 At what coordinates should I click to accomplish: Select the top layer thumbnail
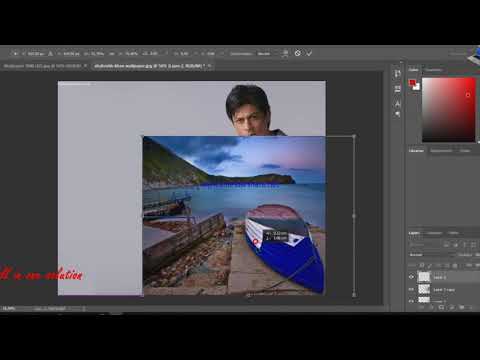coord(424,277)
